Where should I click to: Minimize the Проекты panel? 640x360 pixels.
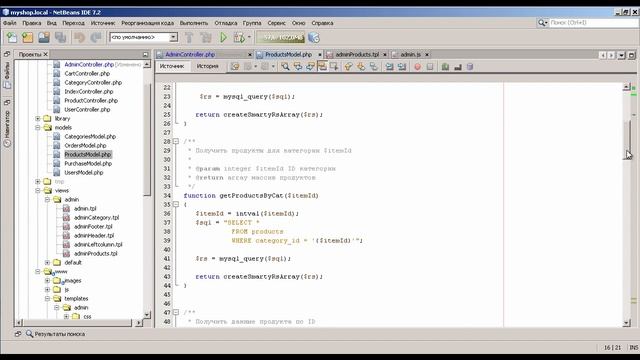tap(145, 54)
